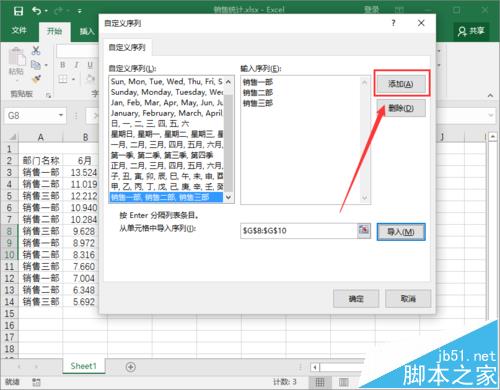Image resolution: width=500 pixels, height=390 pixels.
Task: Click the Share button with person icon
Action: [x=471, y=31]
